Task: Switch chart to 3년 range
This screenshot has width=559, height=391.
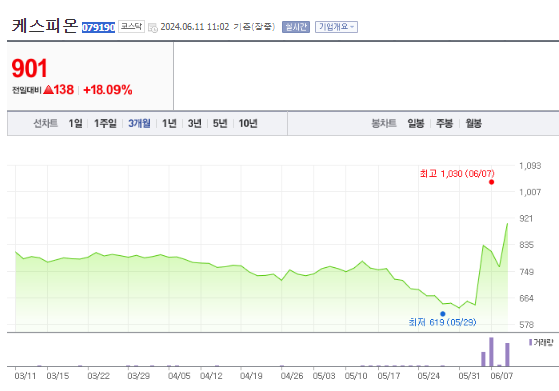Action: [x=195, y=123]
